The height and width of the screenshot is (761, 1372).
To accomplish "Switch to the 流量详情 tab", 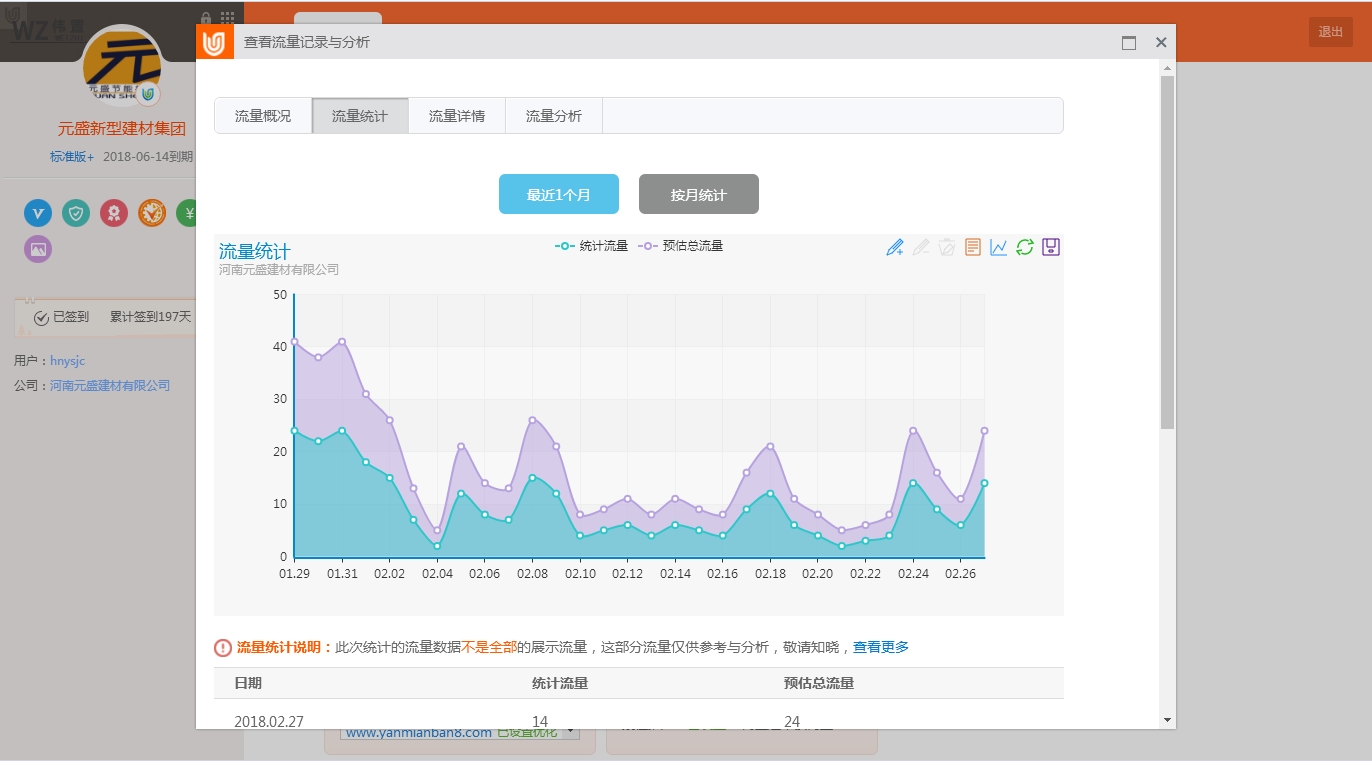I will 457,116.
